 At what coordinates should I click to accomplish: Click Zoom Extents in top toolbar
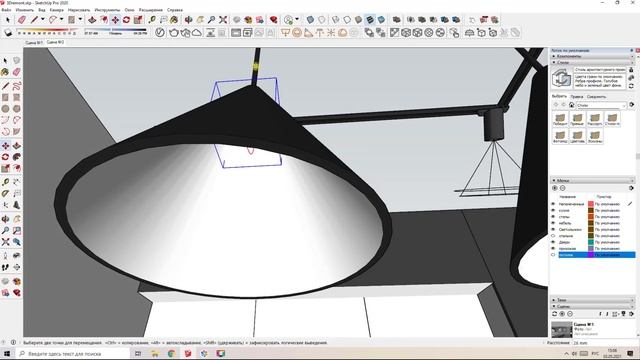click(x=223, y=20)
